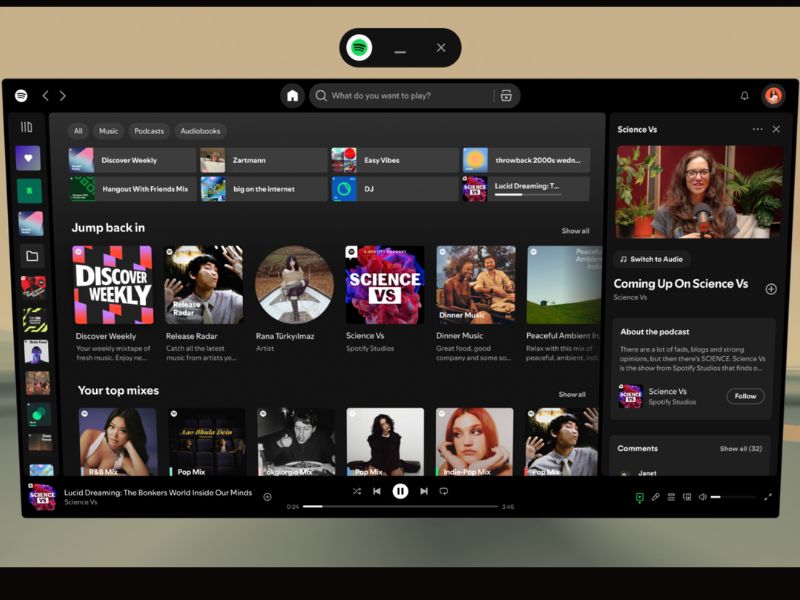Click the 'Lucid Dreaming' now playing title

point(158,492)
